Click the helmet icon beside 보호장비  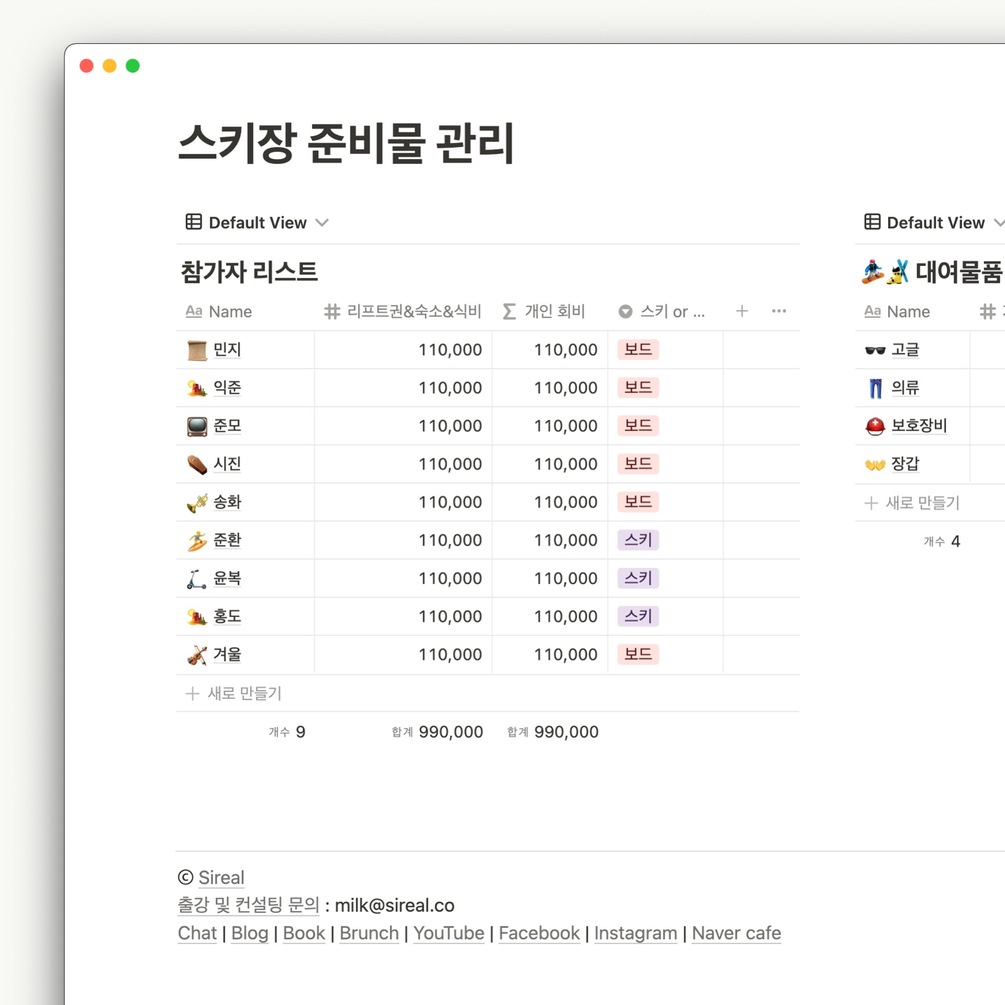(x=875, y=426)
